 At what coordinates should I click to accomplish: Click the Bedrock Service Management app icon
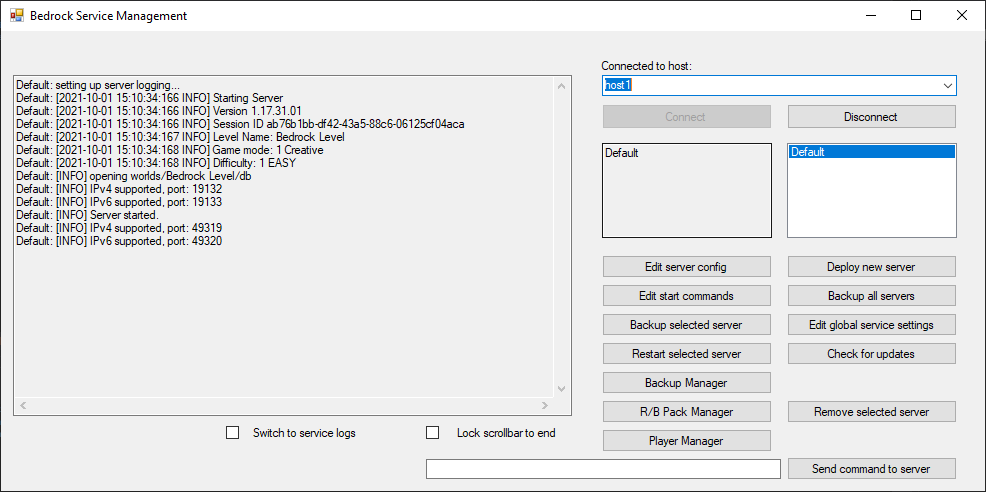point(16,16)
